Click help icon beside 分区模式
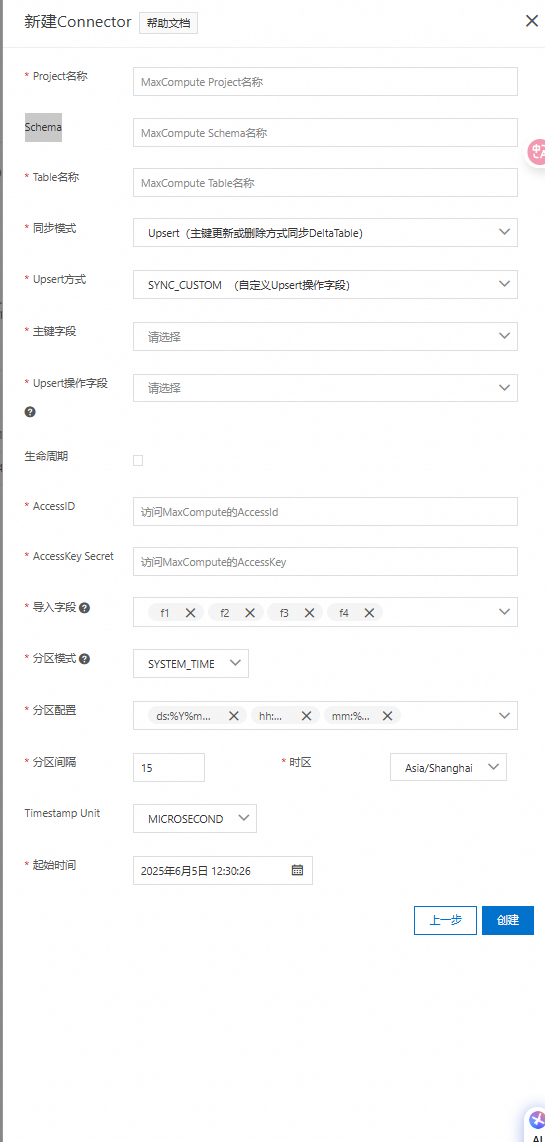This screenshot has height=1142, width=545. click(x=85, y=658)
